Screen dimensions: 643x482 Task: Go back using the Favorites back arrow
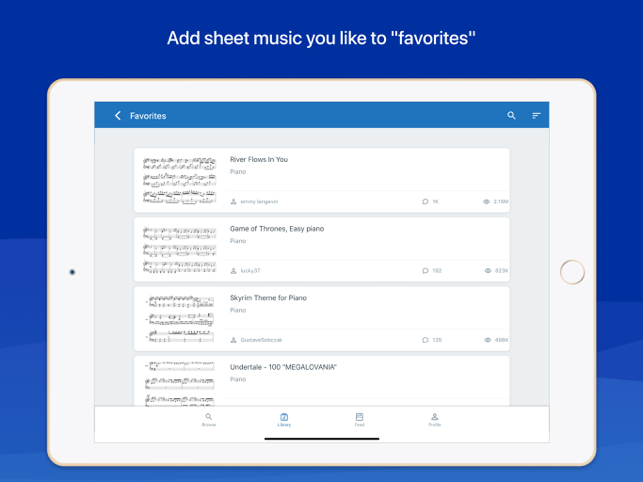[118, 116]
